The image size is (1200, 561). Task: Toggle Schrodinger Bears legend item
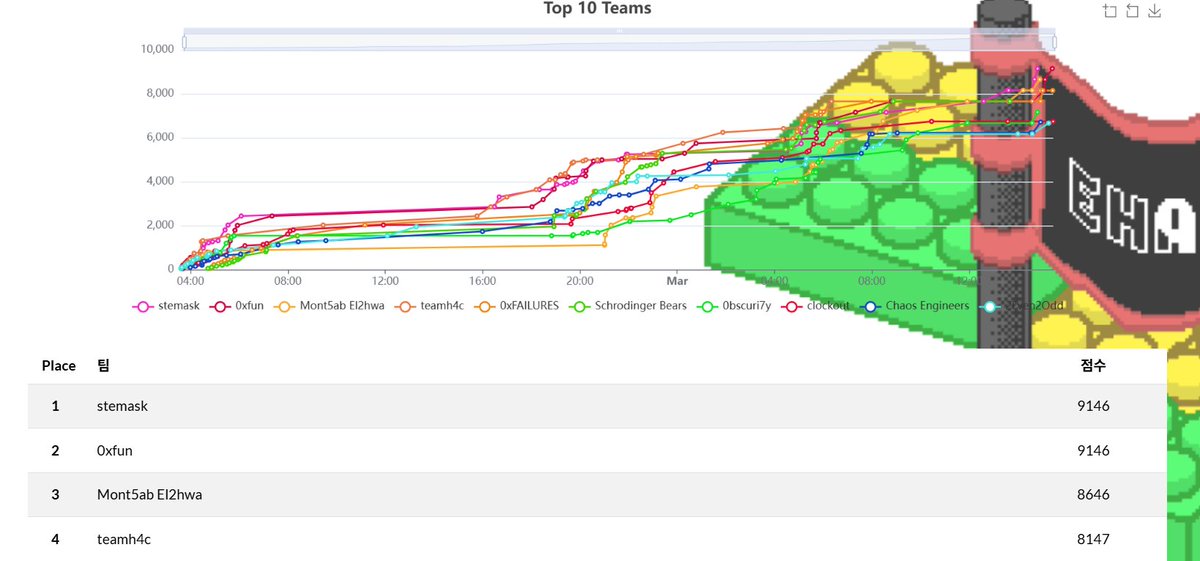[627, 306]
